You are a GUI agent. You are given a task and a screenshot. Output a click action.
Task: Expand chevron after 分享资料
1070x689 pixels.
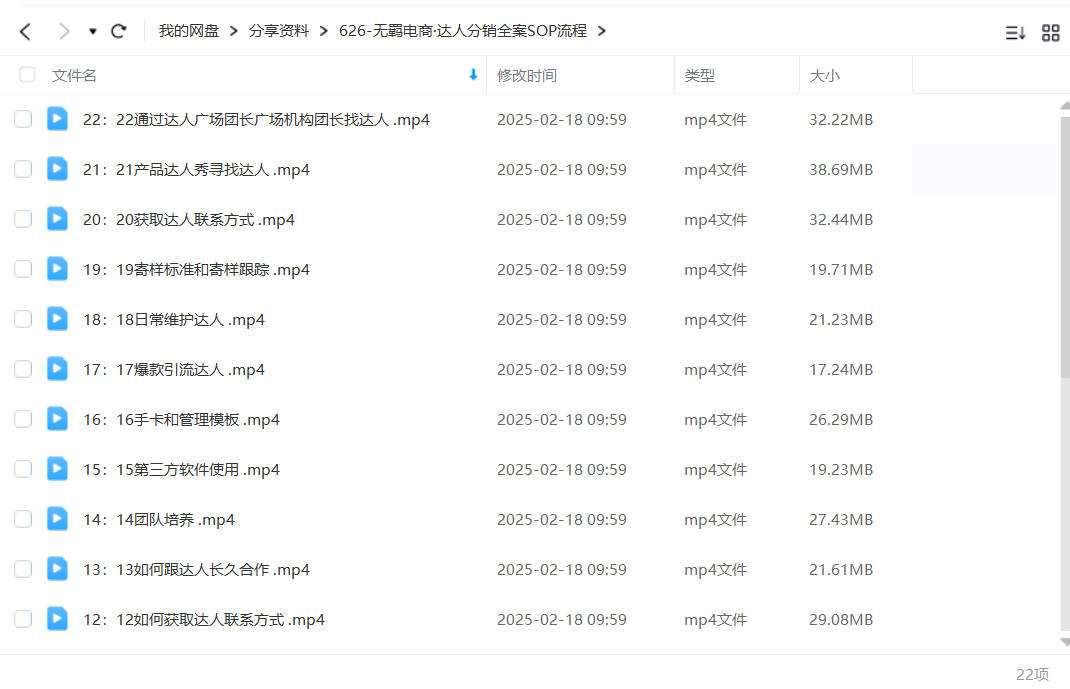[323, 31]
